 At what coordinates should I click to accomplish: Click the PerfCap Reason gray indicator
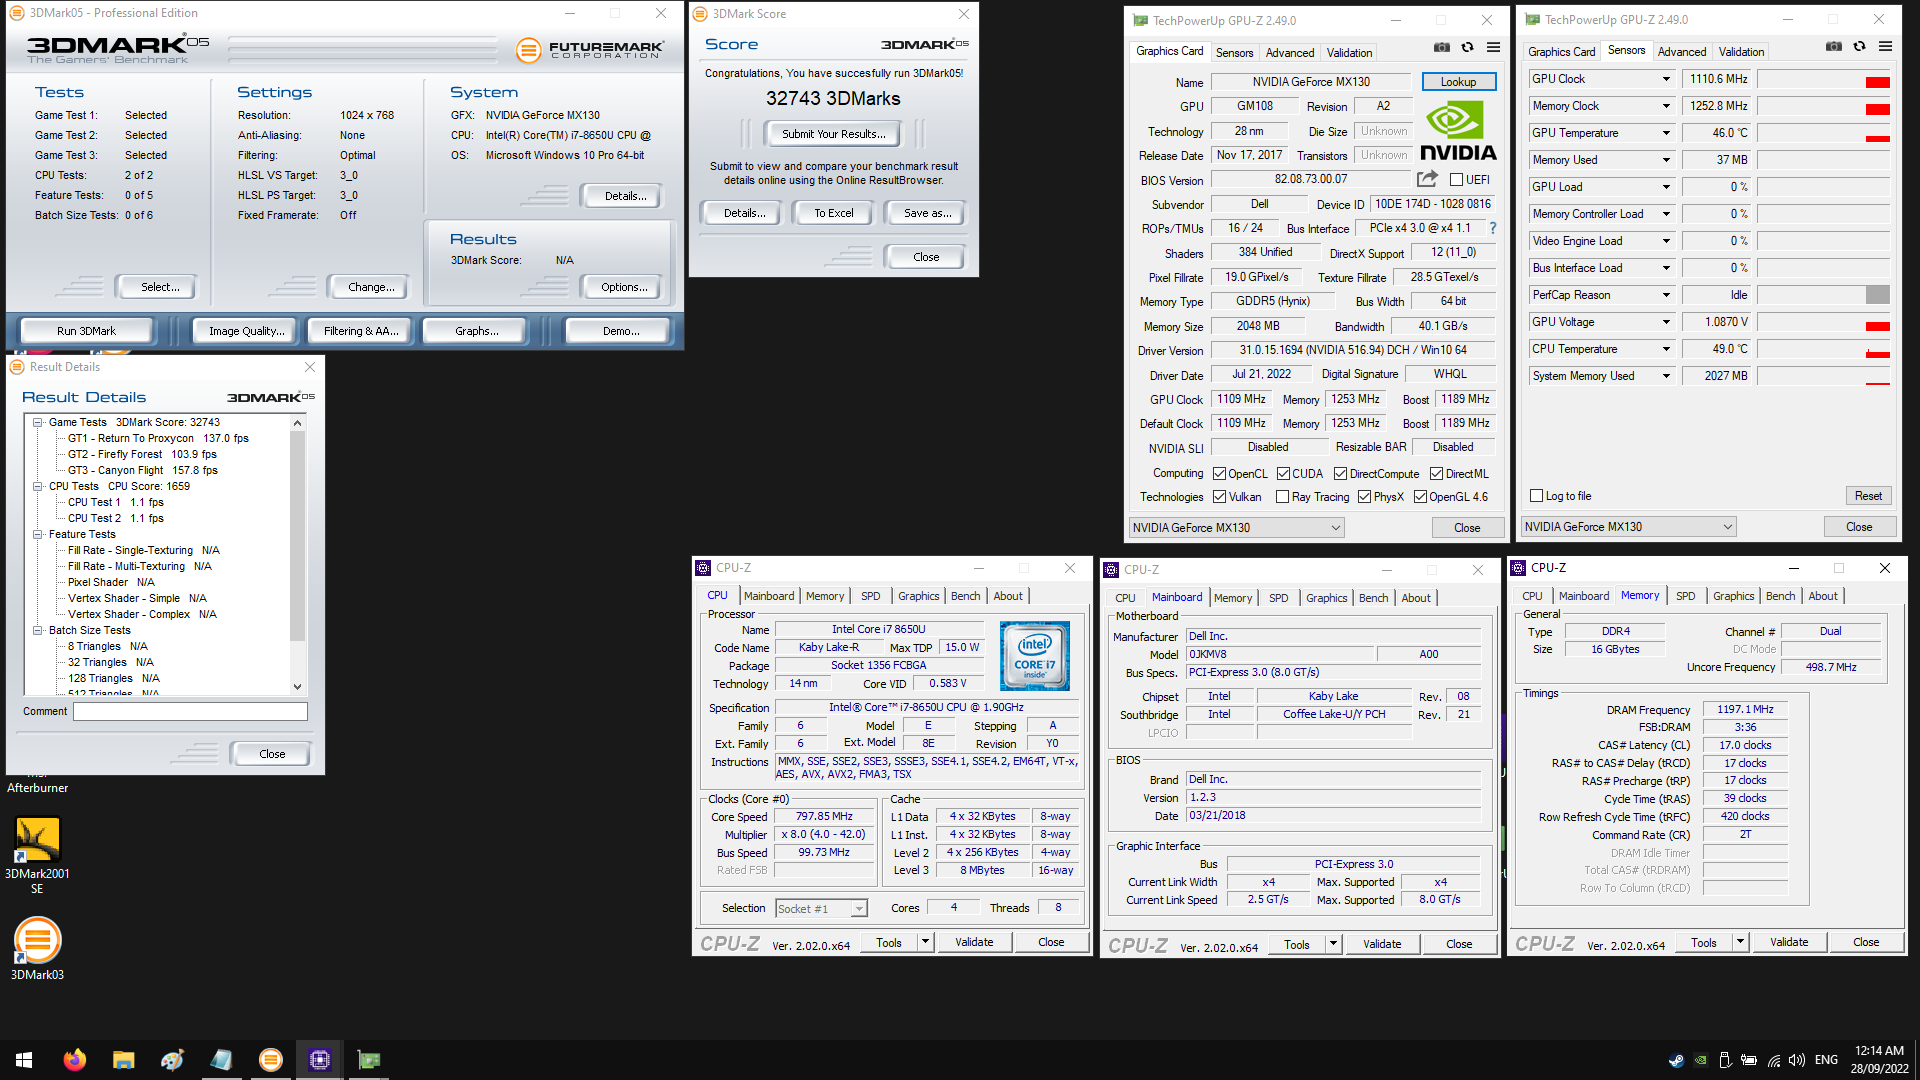tap(1878, 295)
